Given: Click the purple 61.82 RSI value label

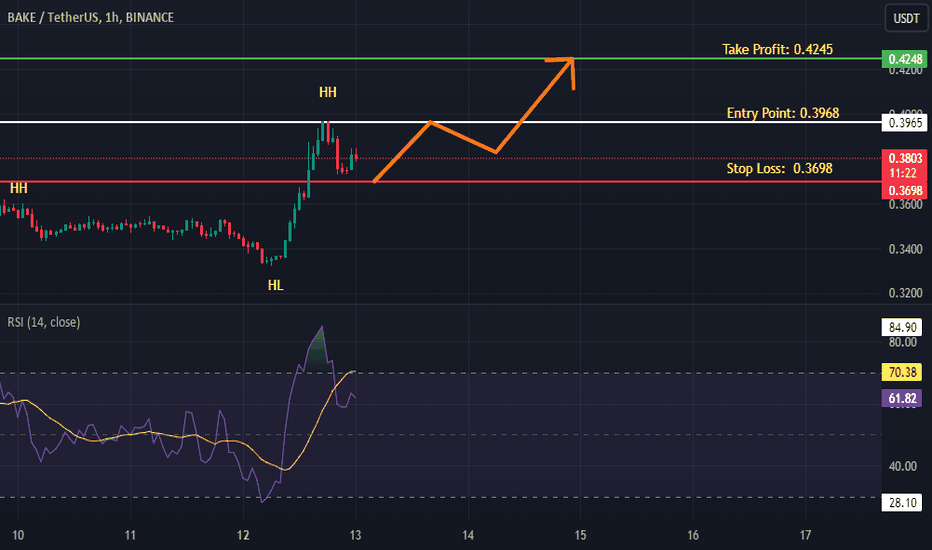Looking at the screenshot, I should [902, 398].
